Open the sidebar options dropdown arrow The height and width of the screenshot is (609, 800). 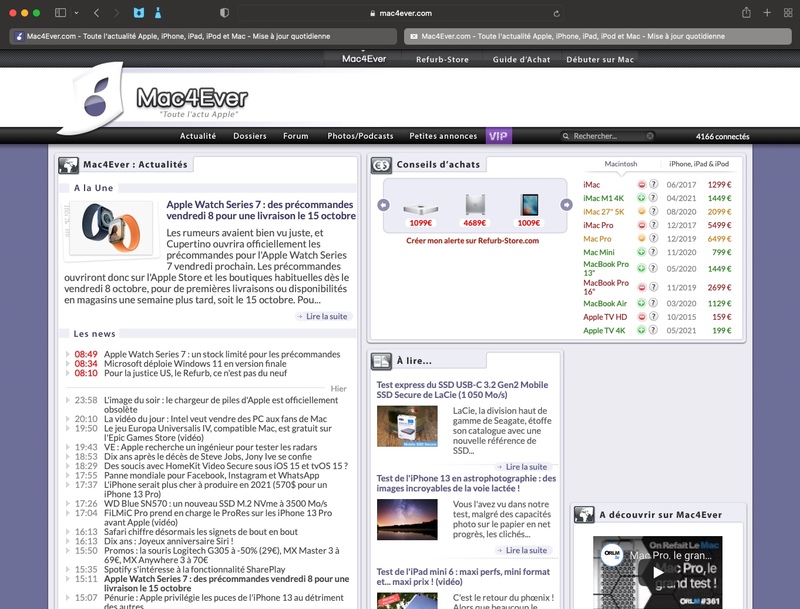click(77, 13)
